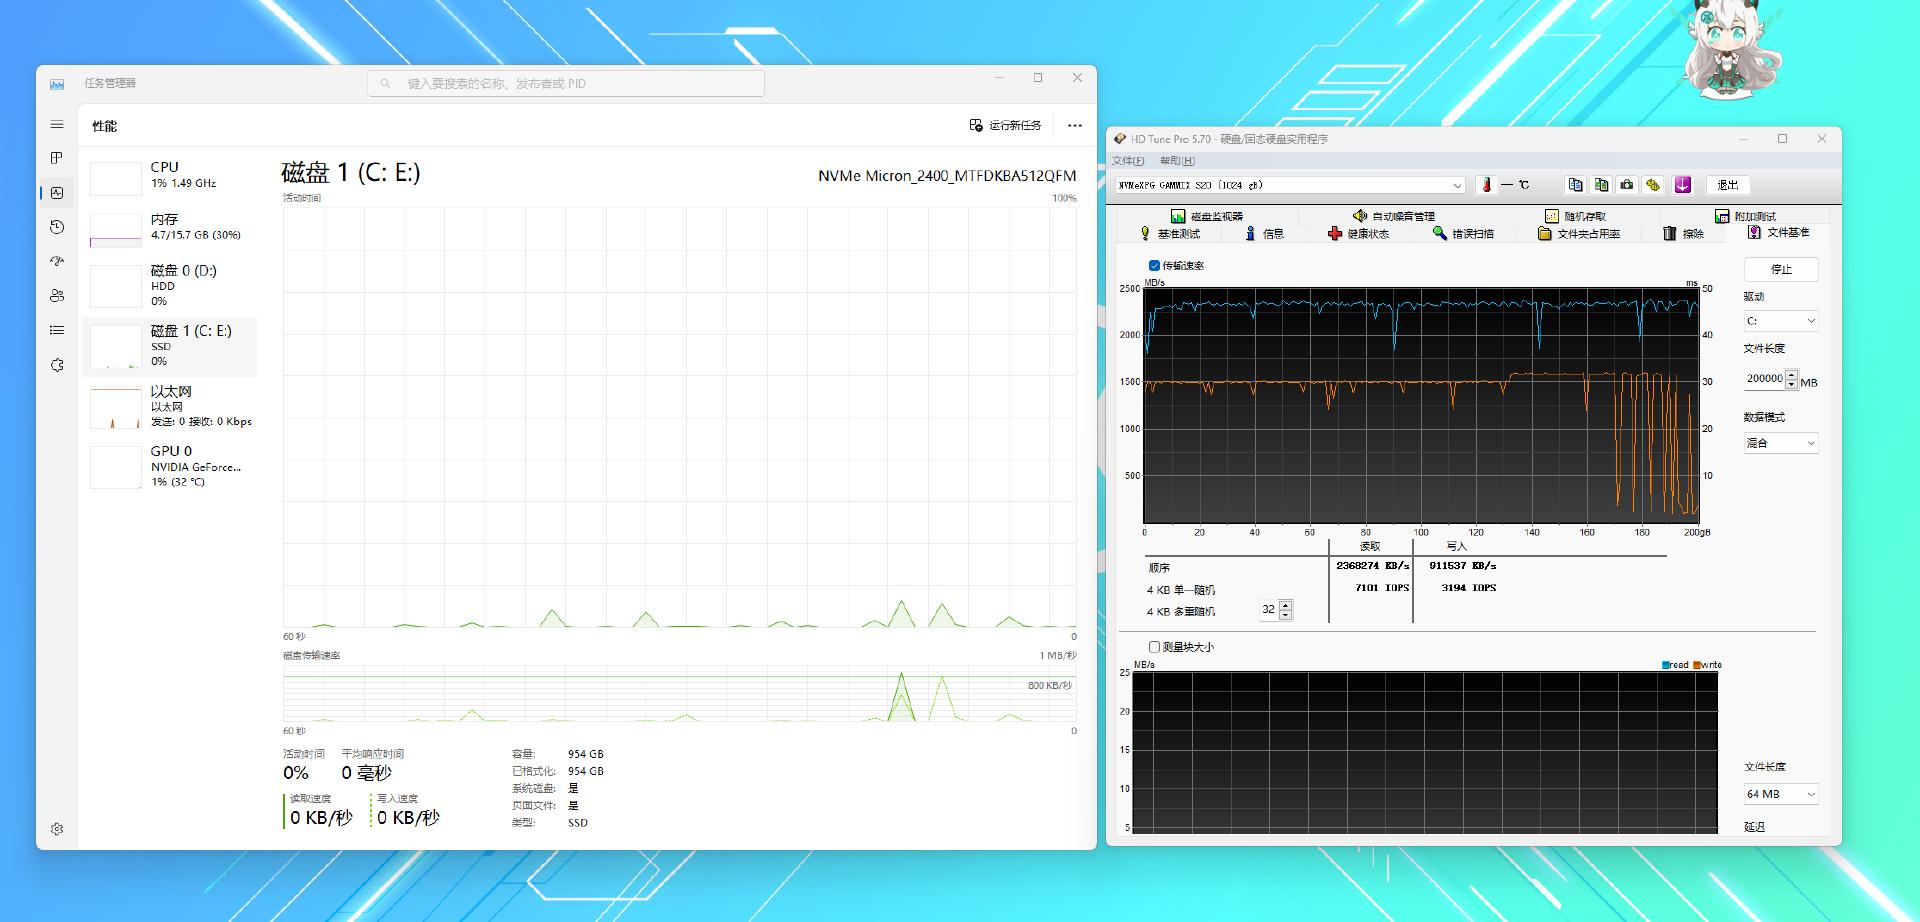
Task: Enable the 测量块大小 checkbox
Action: click(x=1154, y=647)
